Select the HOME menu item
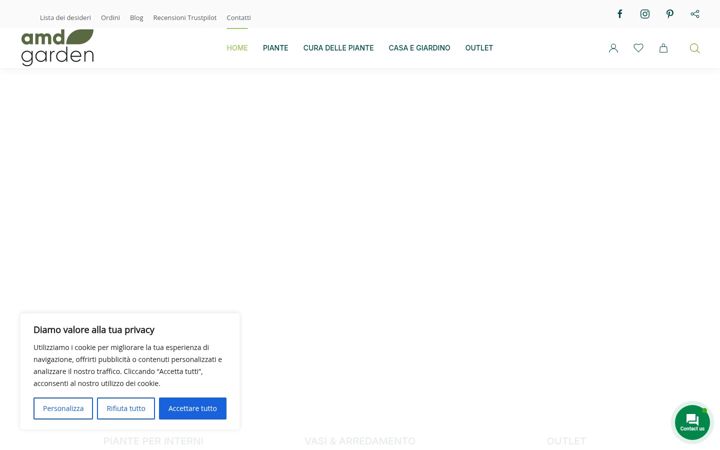The width and height of the screenshot is (720, 450). (237, 48)
